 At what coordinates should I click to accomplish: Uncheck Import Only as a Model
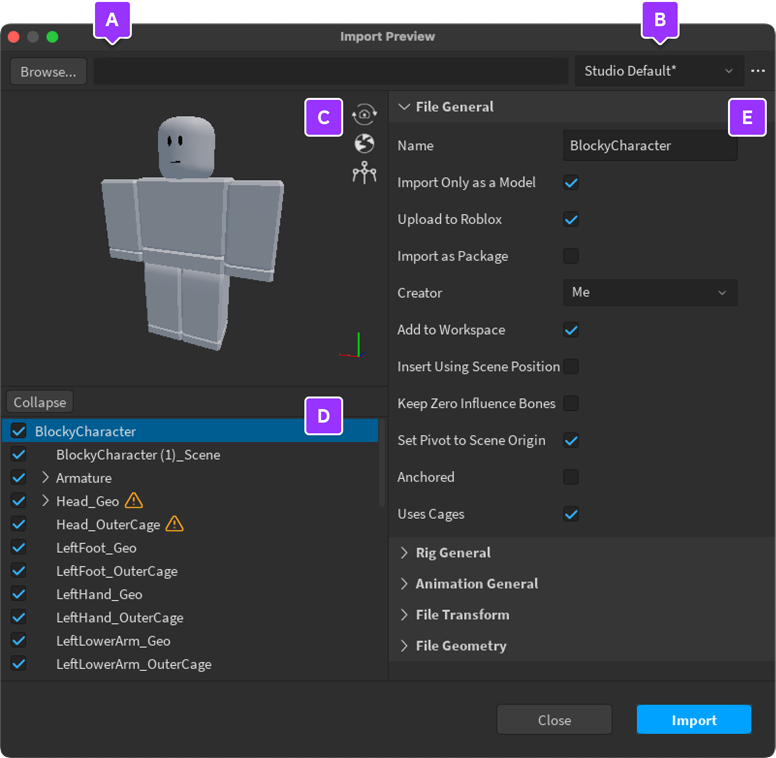point(571,183)
